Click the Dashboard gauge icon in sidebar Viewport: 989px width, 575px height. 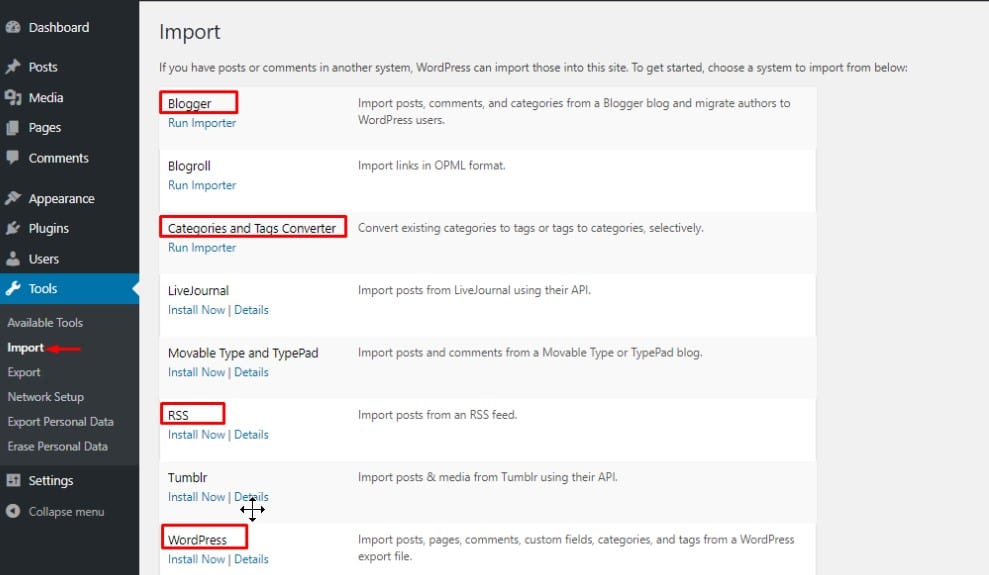(x=13, y=28)
